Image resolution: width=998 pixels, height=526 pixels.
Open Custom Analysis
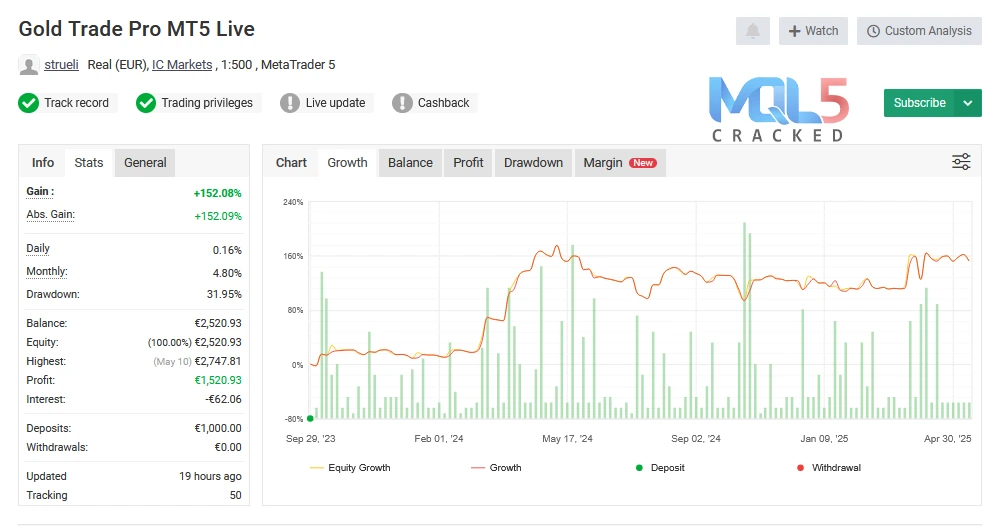click(x=919, y=31)
